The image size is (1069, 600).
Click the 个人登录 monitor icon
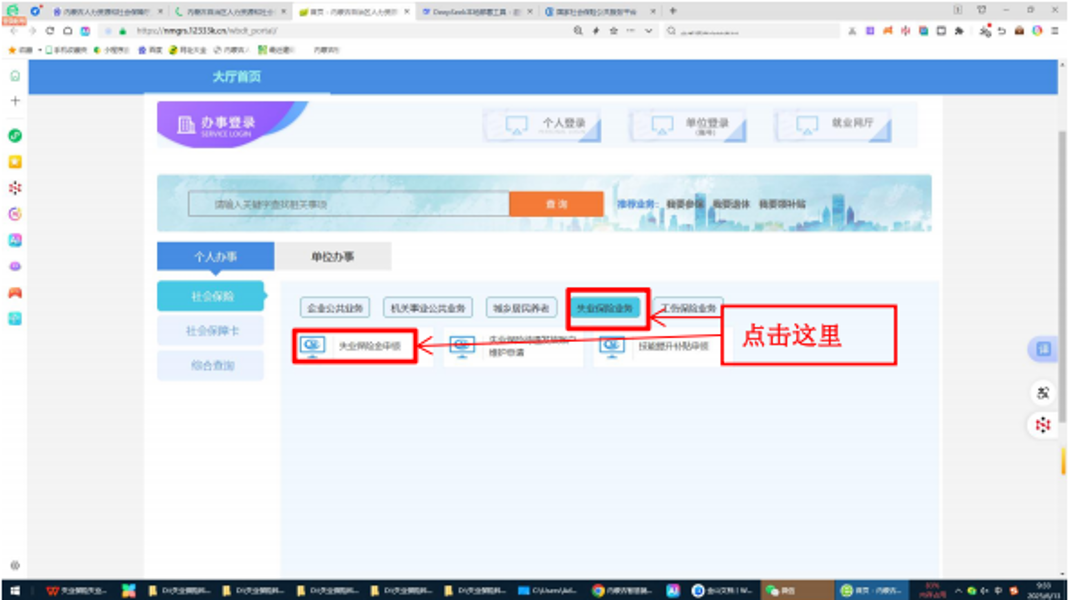click(x=516, y=125)
